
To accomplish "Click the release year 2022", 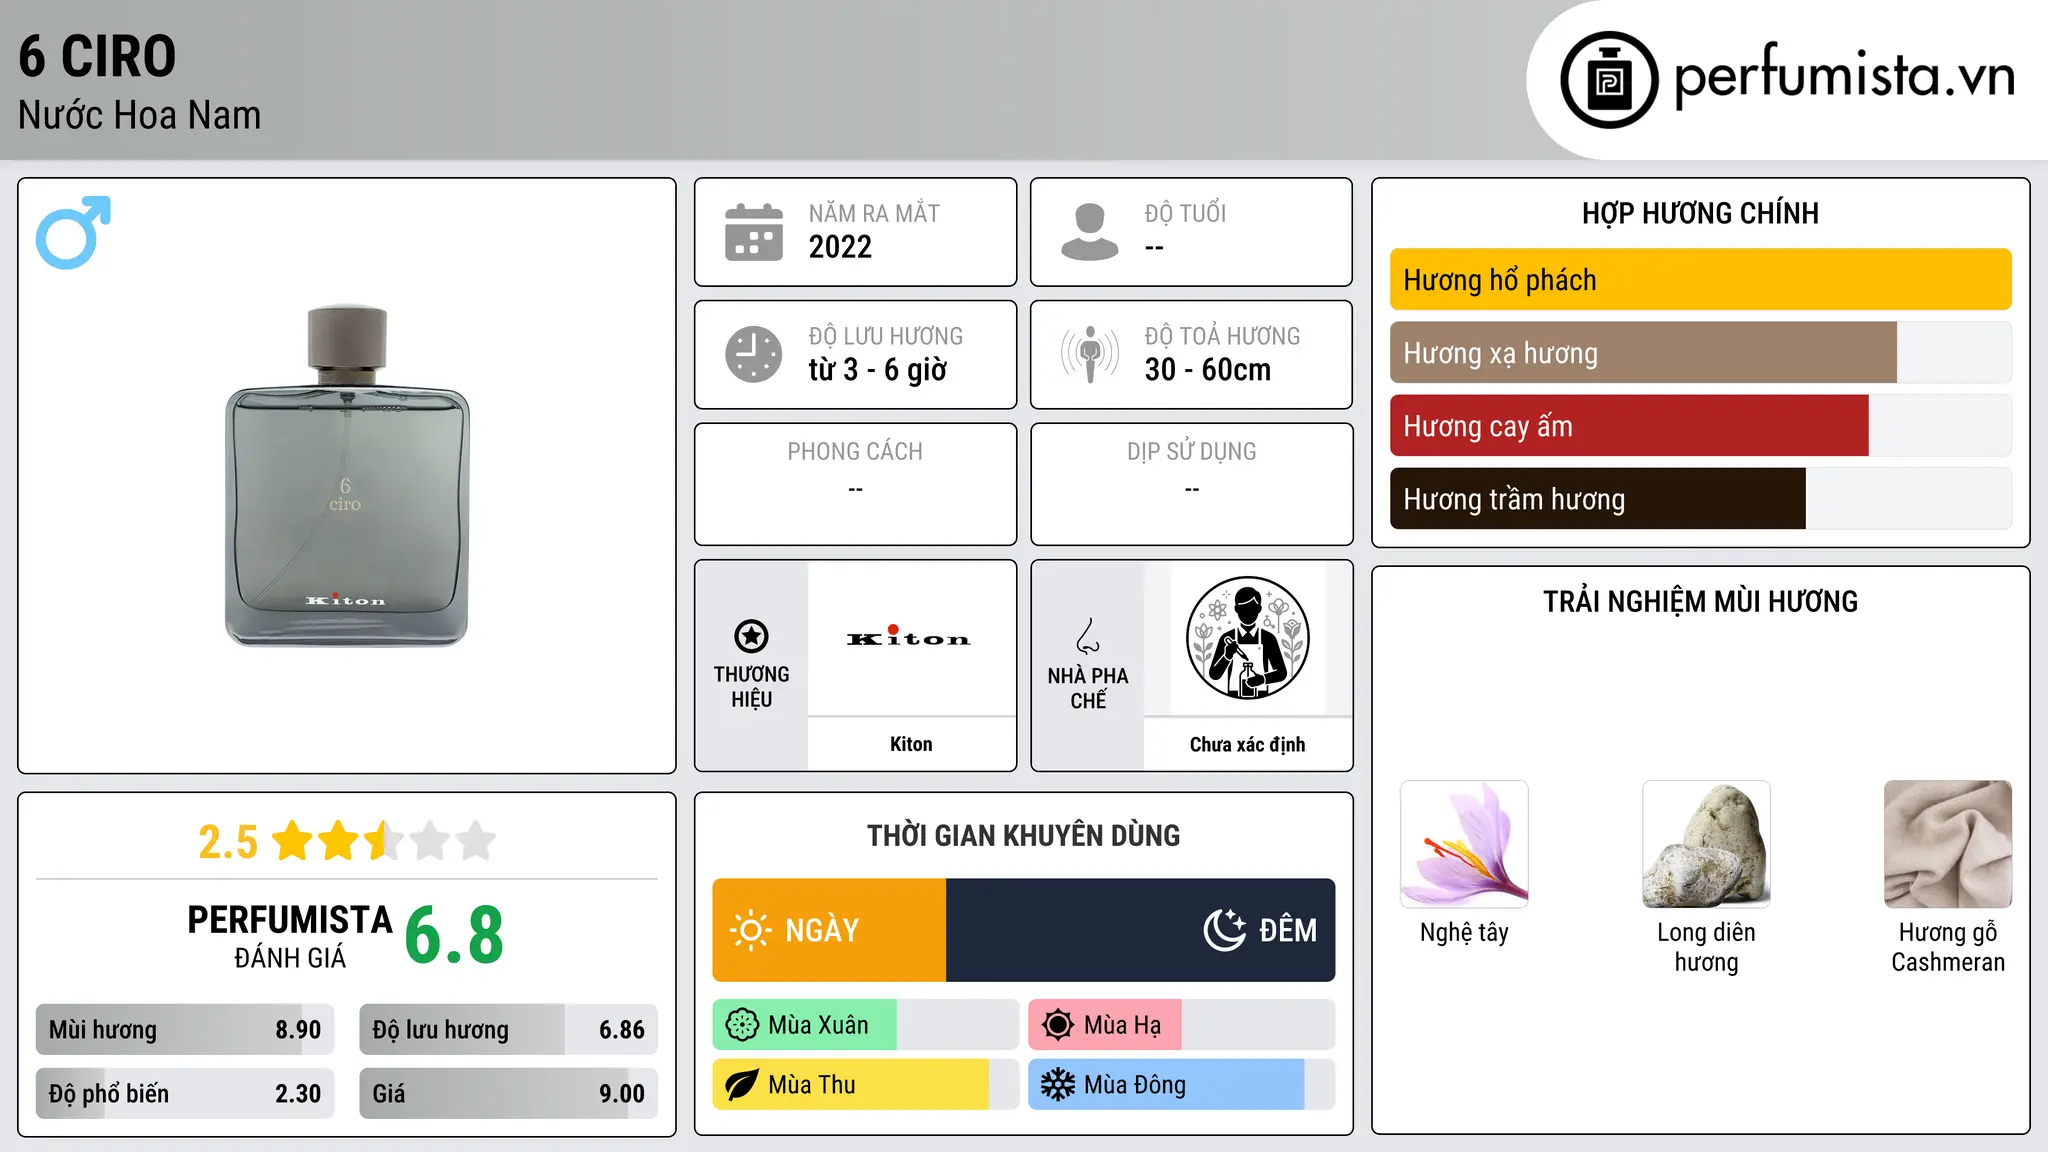I will [x=840, y=247].
